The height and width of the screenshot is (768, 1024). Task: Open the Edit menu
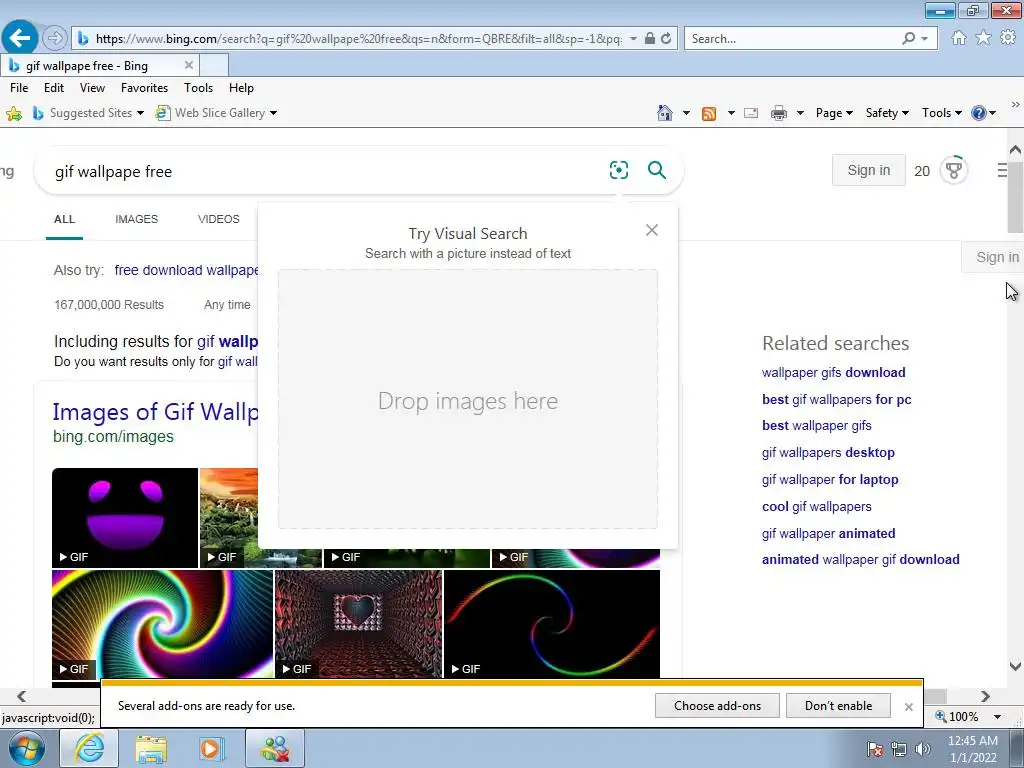tap(54, 88)
